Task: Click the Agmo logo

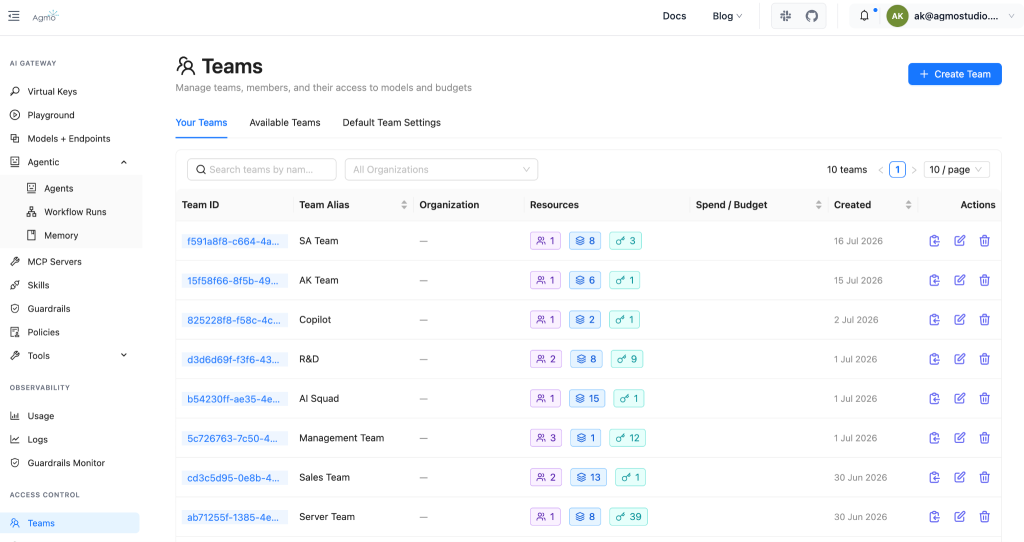Action: point(45,16)
